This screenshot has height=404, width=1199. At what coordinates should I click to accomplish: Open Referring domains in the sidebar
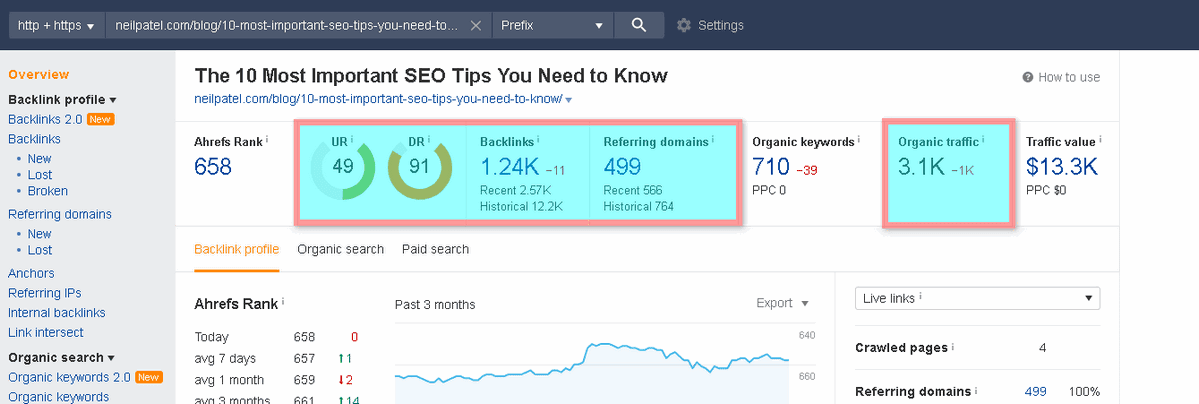(x=60, y=214)
